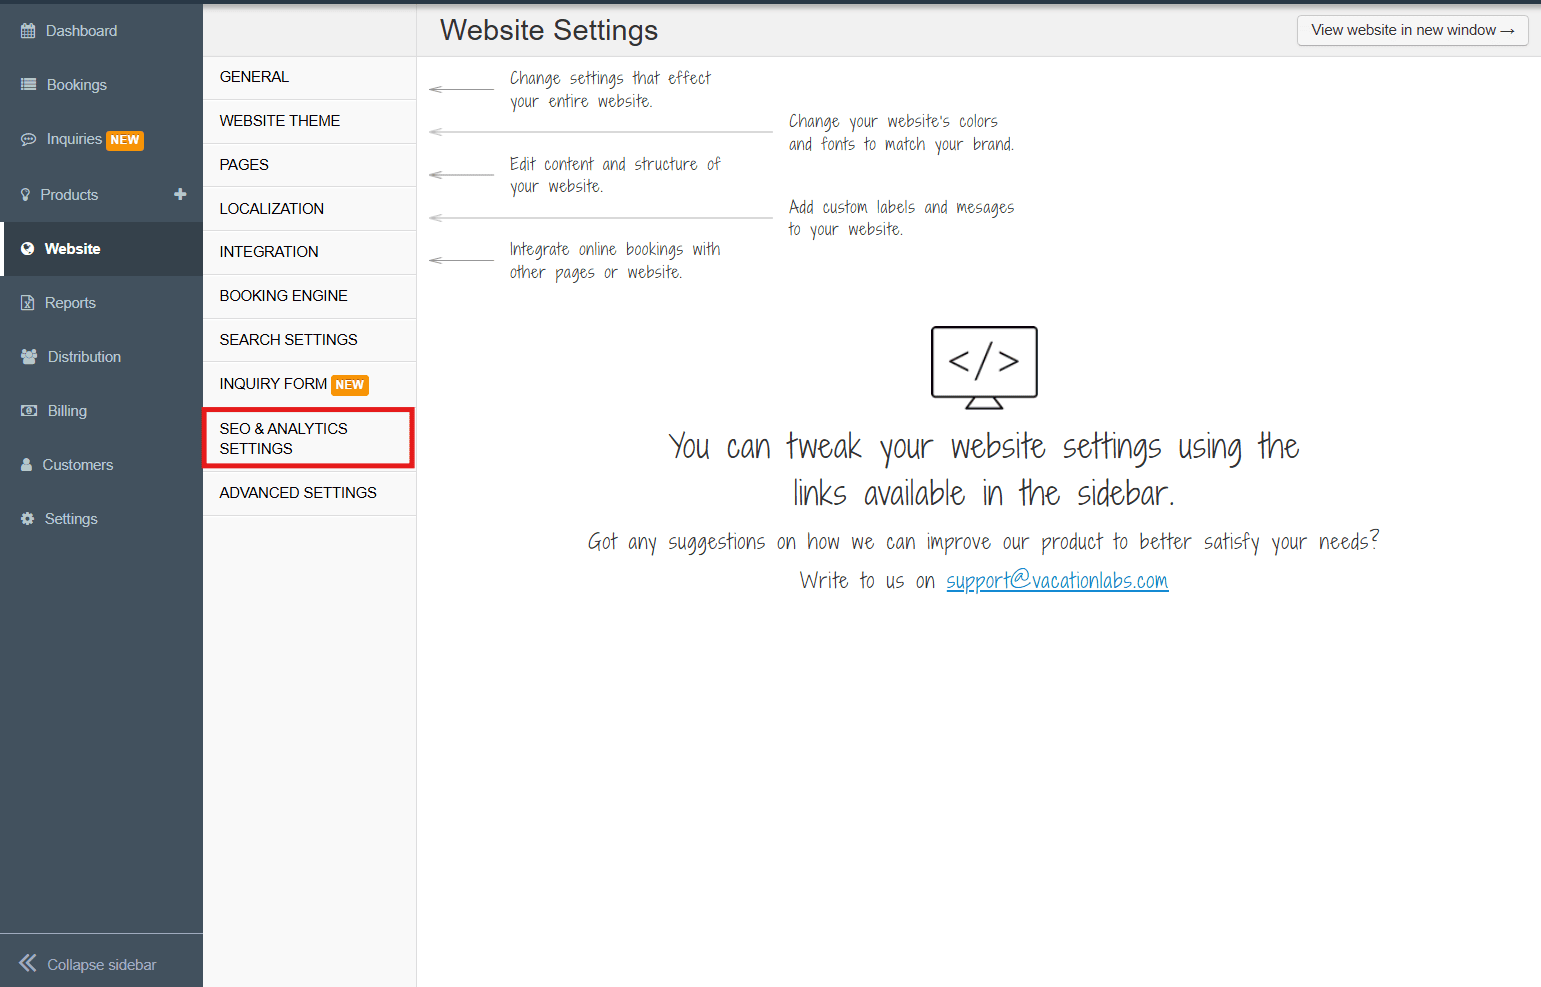
Task: Open the Inquiry Form settings
Action: coord(273,384)
